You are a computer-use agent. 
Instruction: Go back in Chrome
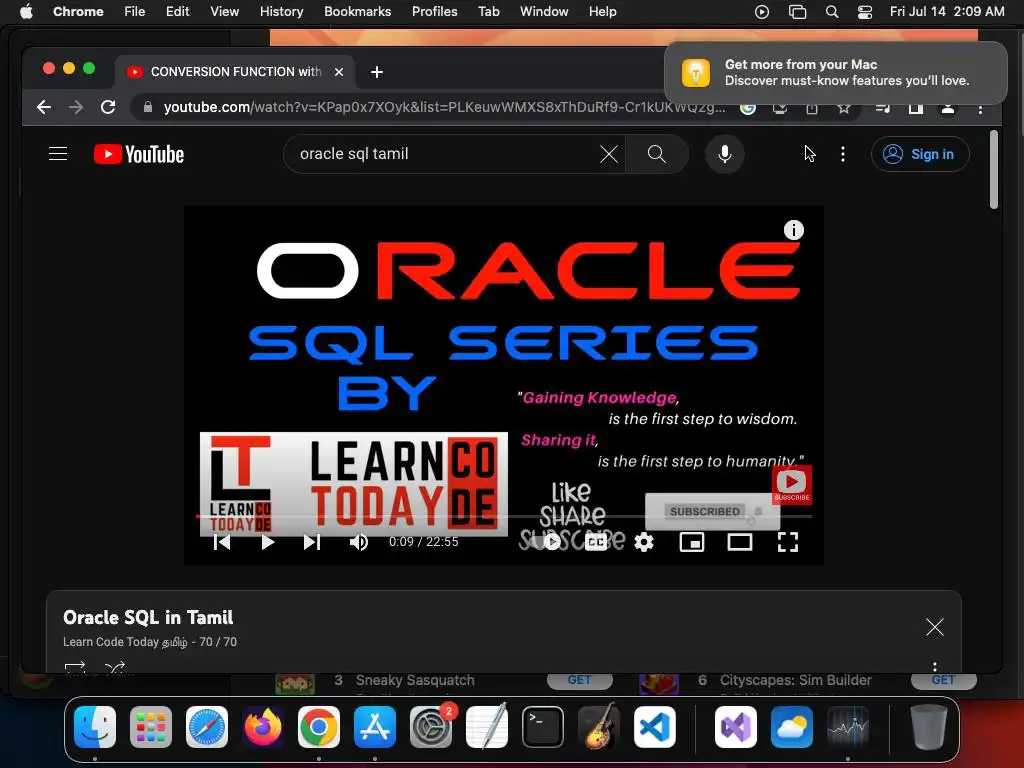tap(44, 107)
